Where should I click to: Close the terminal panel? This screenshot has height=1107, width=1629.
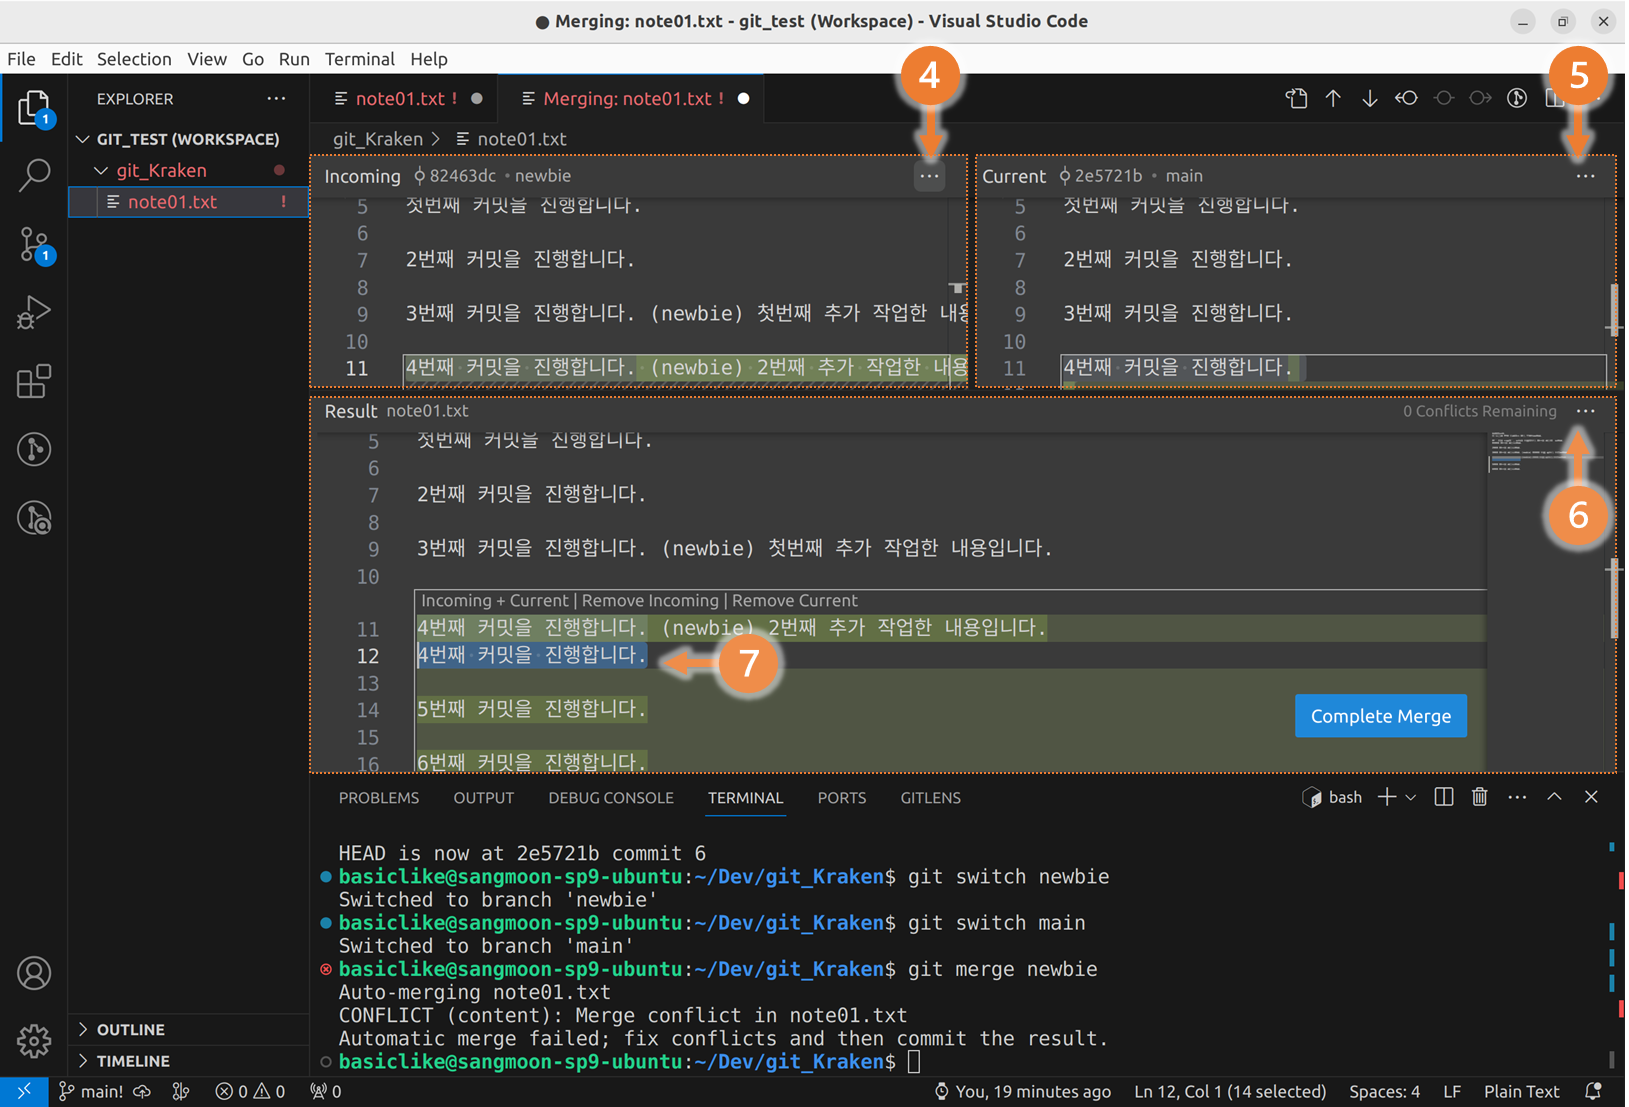[1591, 797]
